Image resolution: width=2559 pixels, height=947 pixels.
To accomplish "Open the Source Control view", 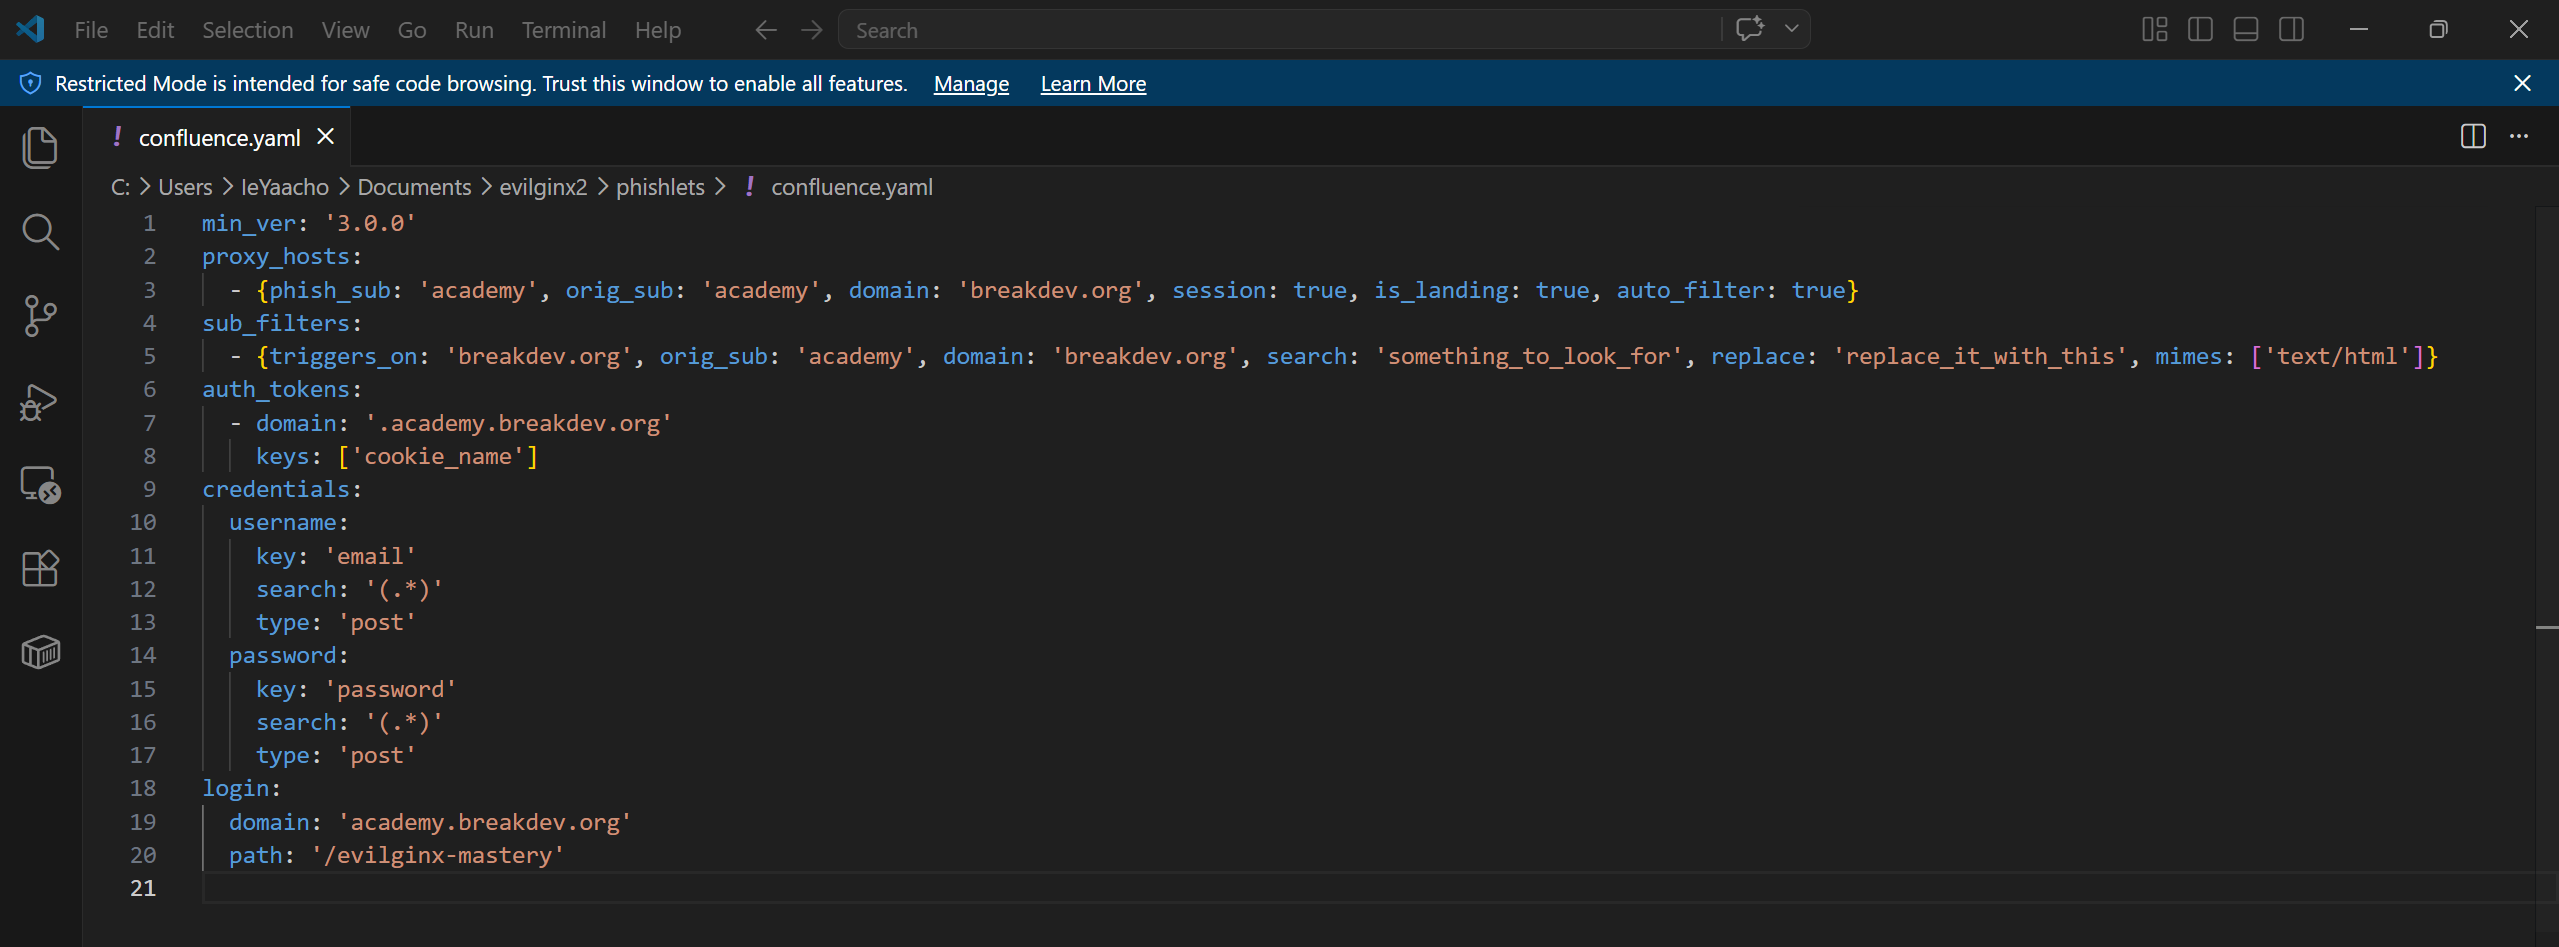I will point(40,316).
